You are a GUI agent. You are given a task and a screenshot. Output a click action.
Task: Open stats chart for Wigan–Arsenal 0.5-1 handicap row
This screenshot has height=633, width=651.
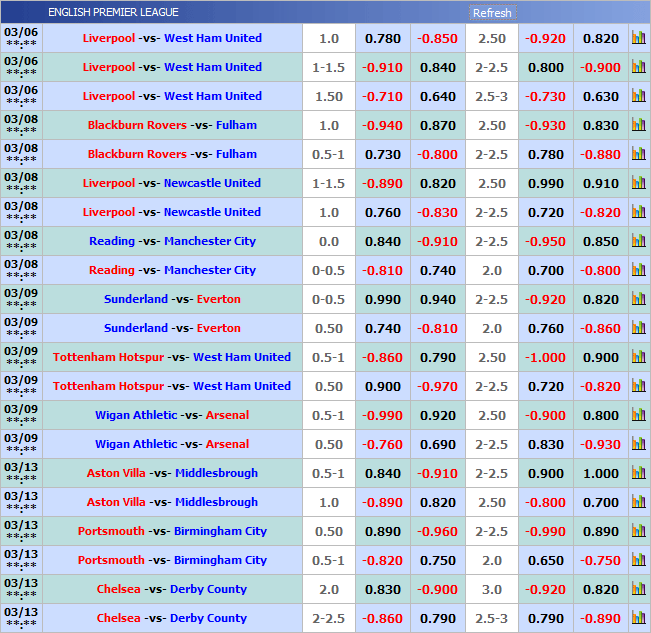coord(639,415)
